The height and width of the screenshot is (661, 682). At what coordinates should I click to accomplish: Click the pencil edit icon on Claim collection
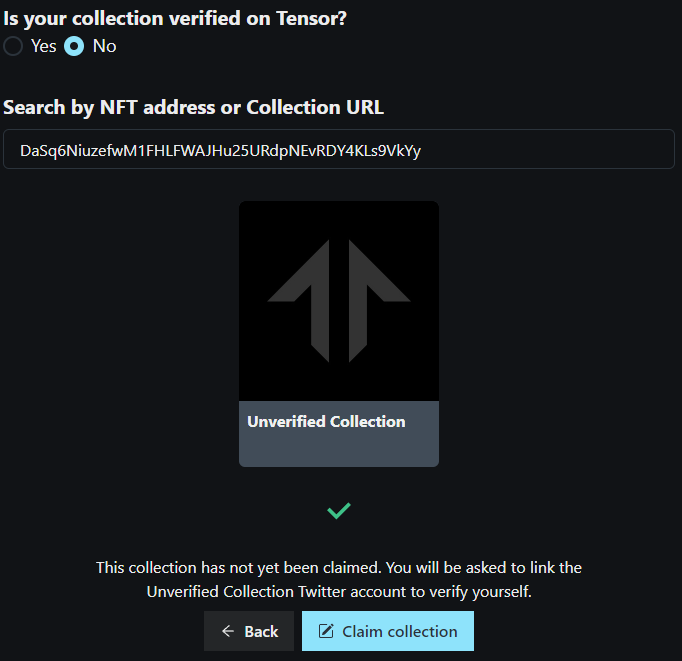[325, 631]
